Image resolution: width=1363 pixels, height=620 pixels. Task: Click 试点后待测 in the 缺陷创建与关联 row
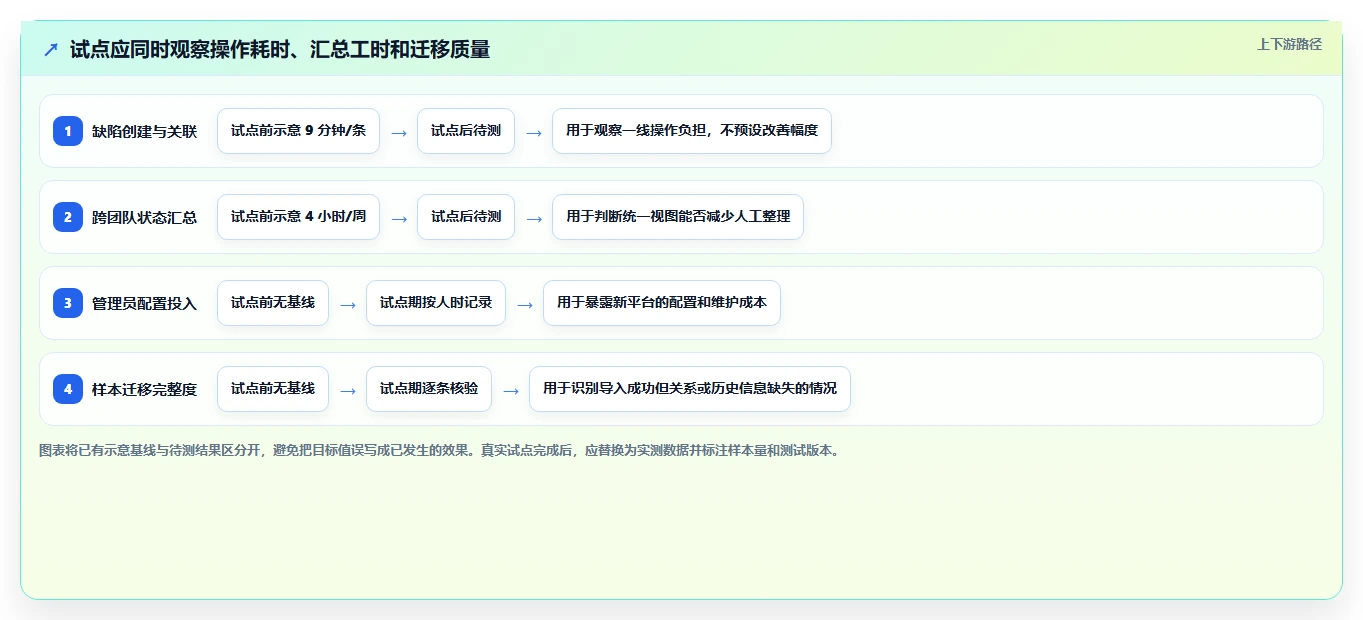tap(466, 131)
